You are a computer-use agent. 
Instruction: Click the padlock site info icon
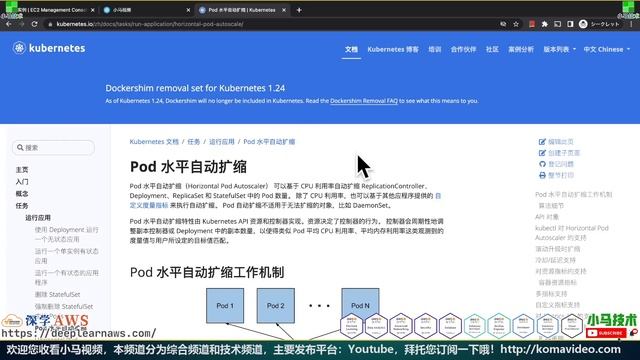coord(50,24)
